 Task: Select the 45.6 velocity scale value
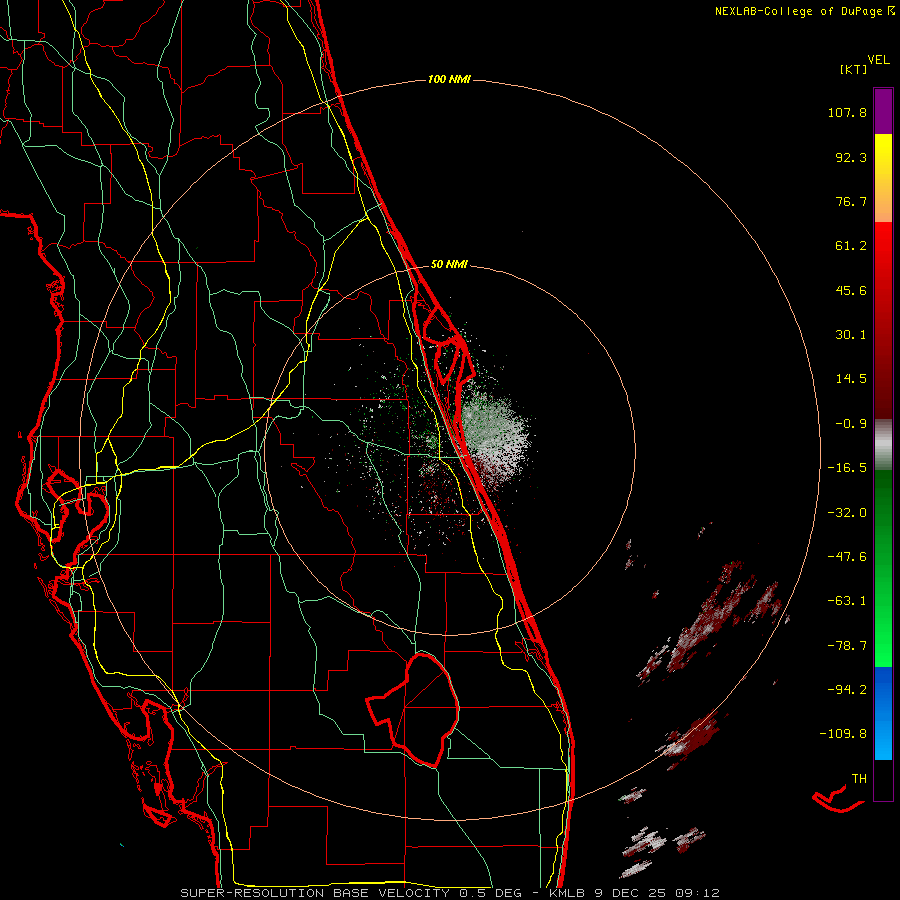pos(851,290)
